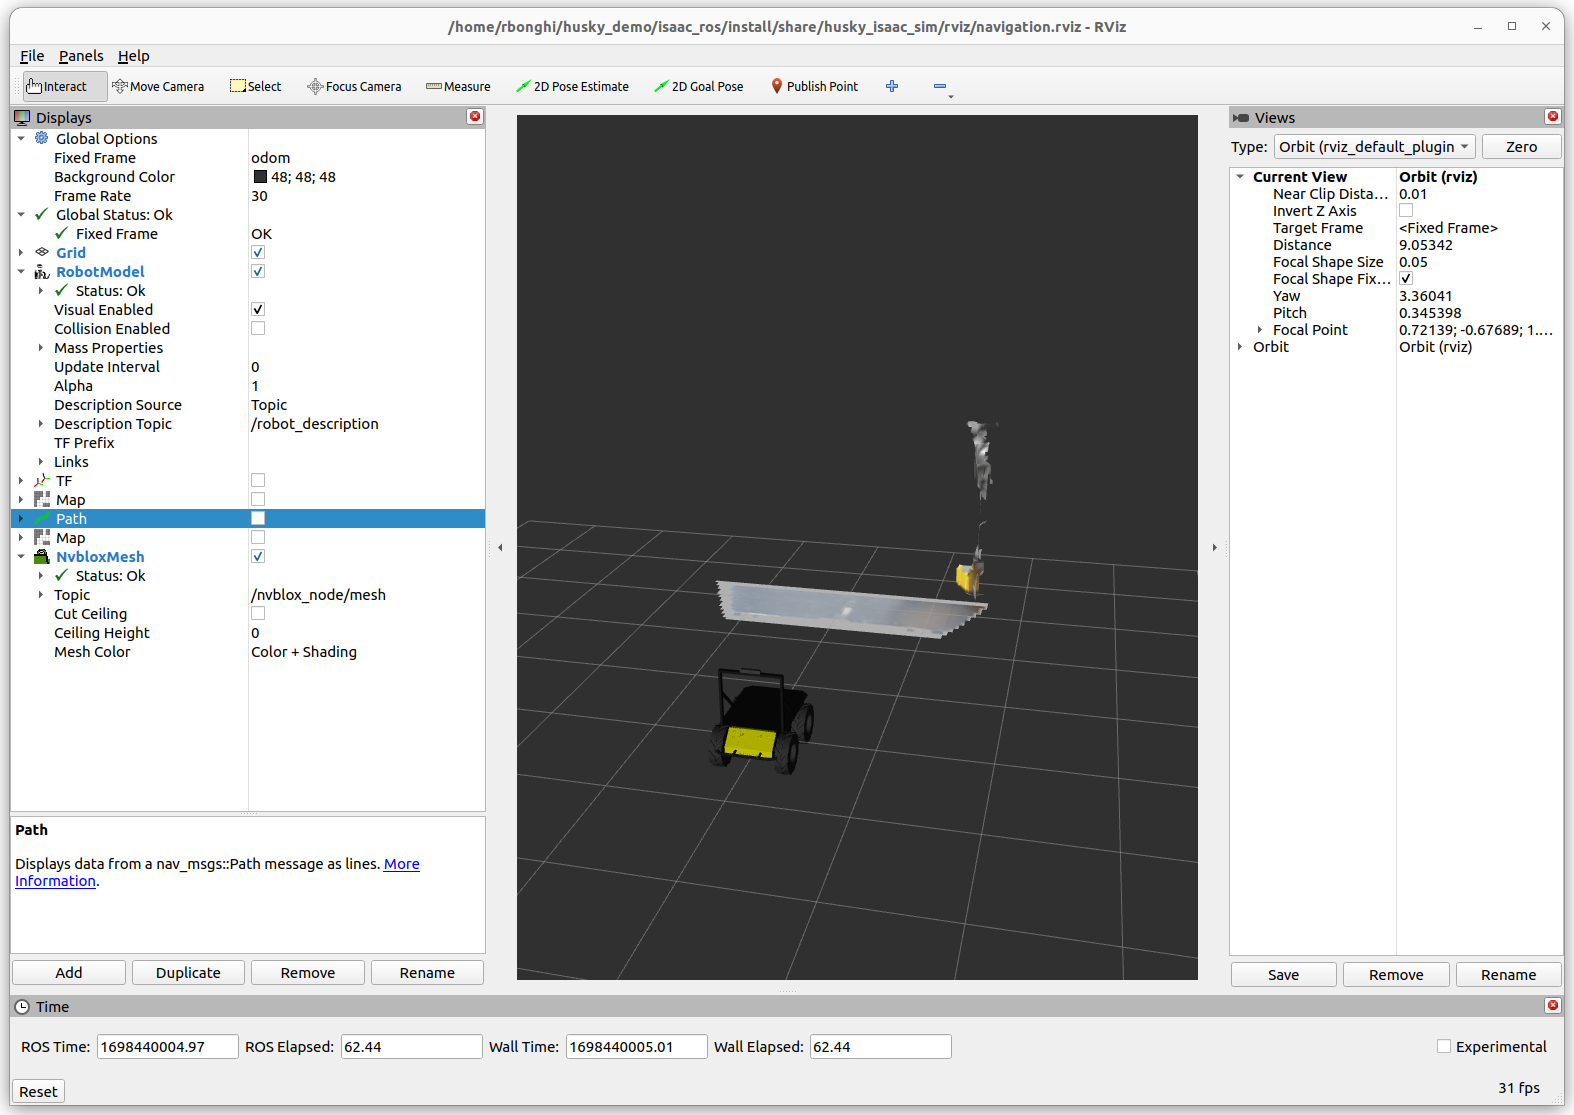This screenshot has height=1115, width=1574.
Task: Open the view Type dropdown
Action: click(x=1375, y=147)
